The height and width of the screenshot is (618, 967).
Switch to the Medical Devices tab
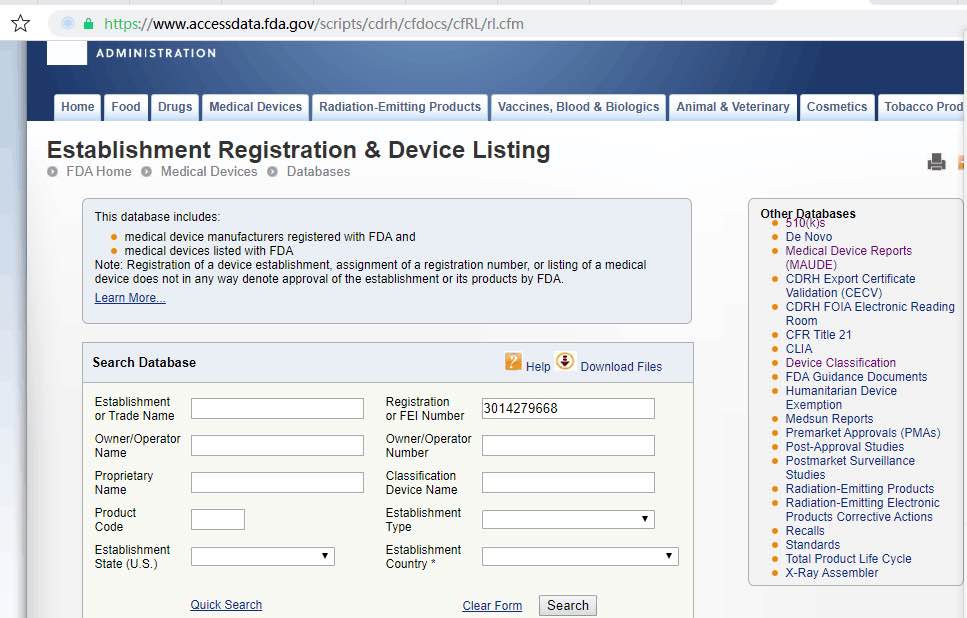click(255, 107)
